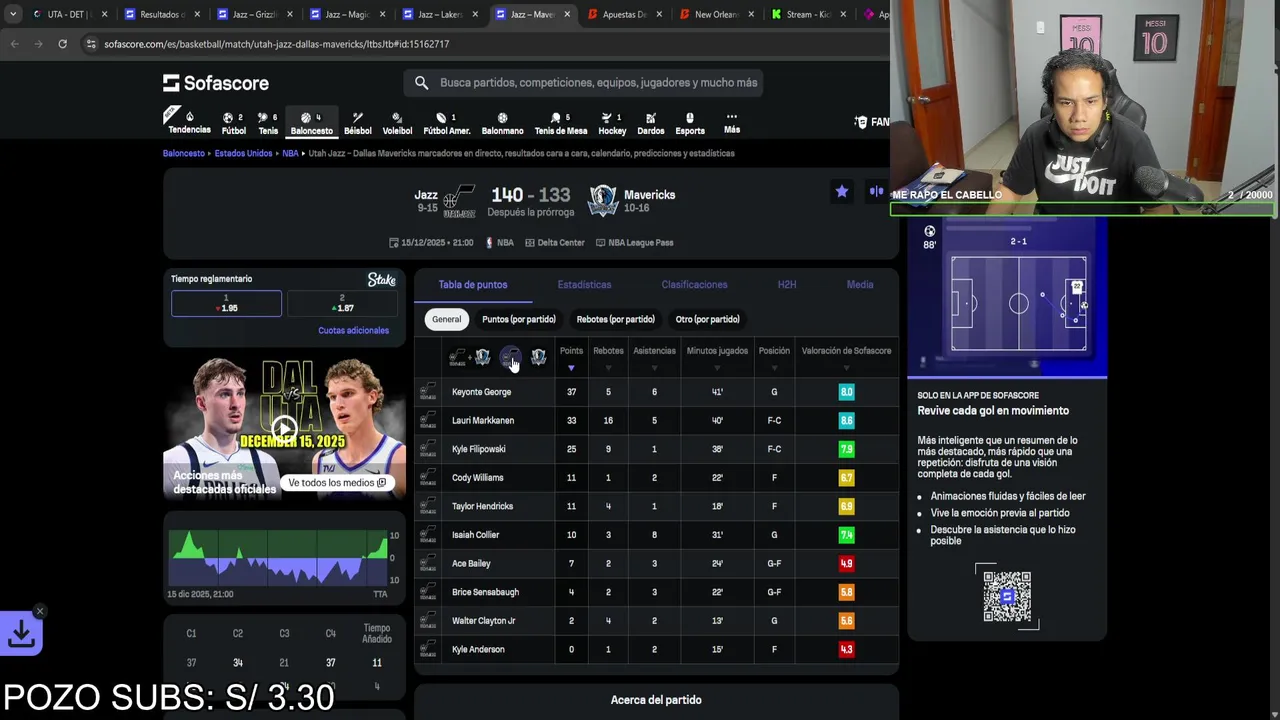
Task: Open the Fútbol sport section
Action: [233, 123]
